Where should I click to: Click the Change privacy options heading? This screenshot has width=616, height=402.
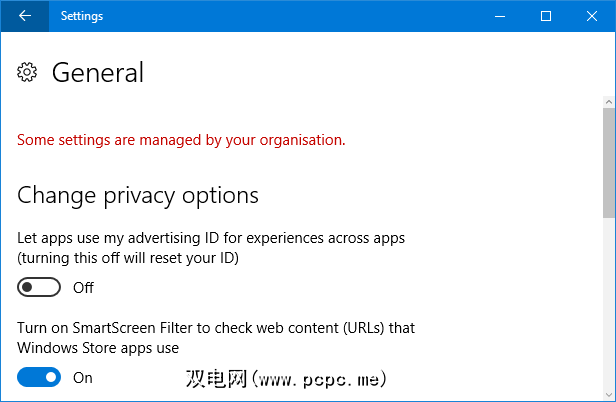[x=138, y=194]
